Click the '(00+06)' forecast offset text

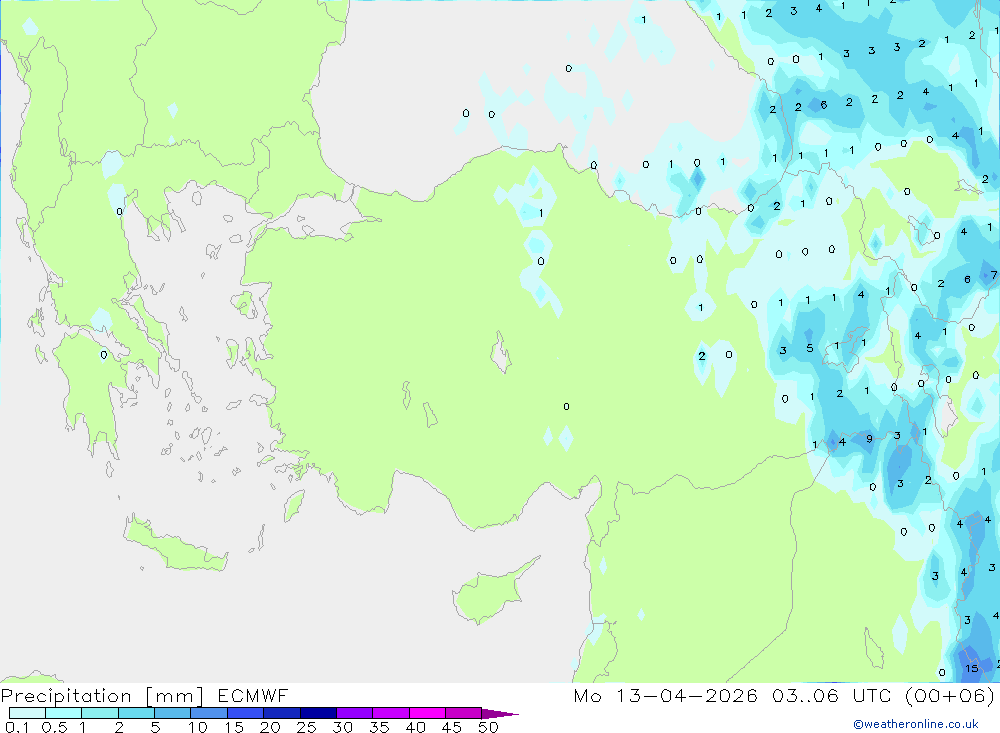click(950, 695)
